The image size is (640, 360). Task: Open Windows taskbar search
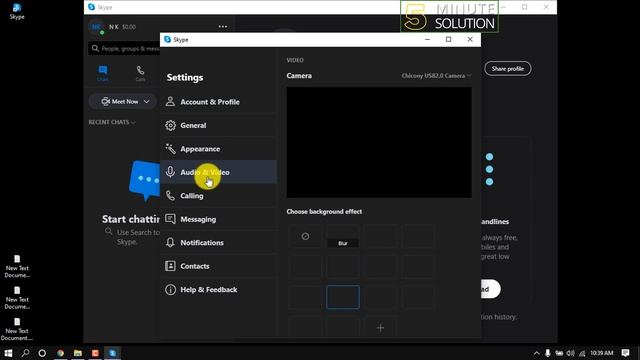25,353
